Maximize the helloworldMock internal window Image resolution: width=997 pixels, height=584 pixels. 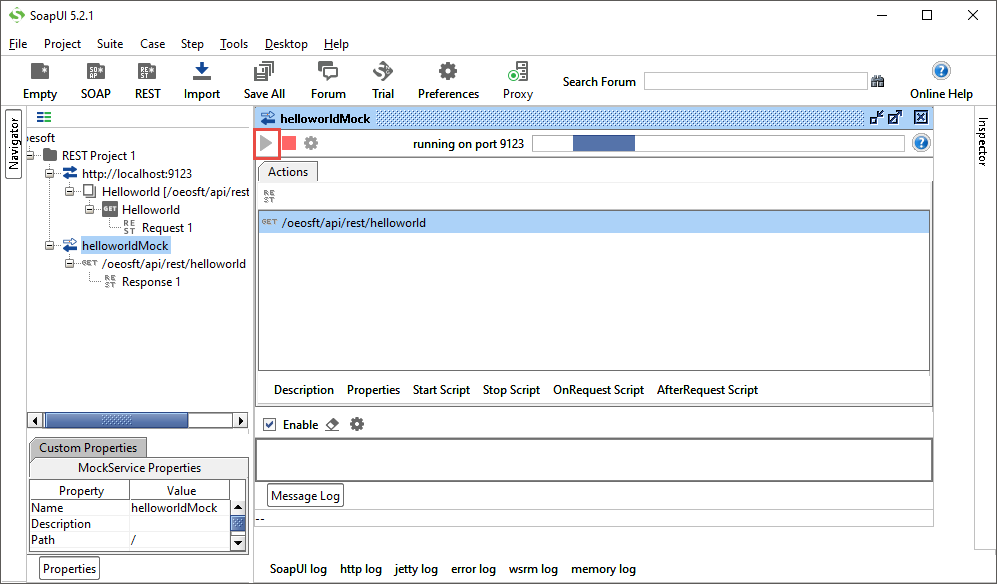[x=895, y=117]
